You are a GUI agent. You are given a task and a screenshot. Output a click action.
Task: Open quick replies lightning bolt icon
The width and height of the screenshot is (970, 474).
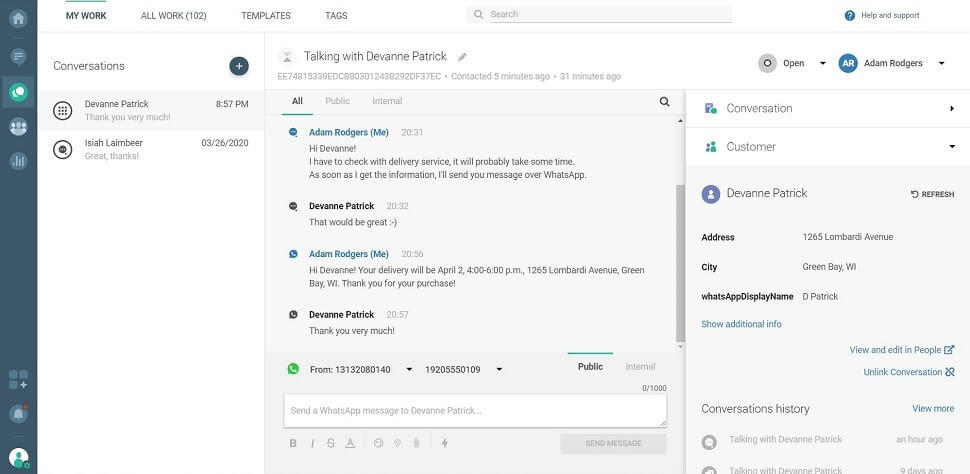(x=444, y=443)
